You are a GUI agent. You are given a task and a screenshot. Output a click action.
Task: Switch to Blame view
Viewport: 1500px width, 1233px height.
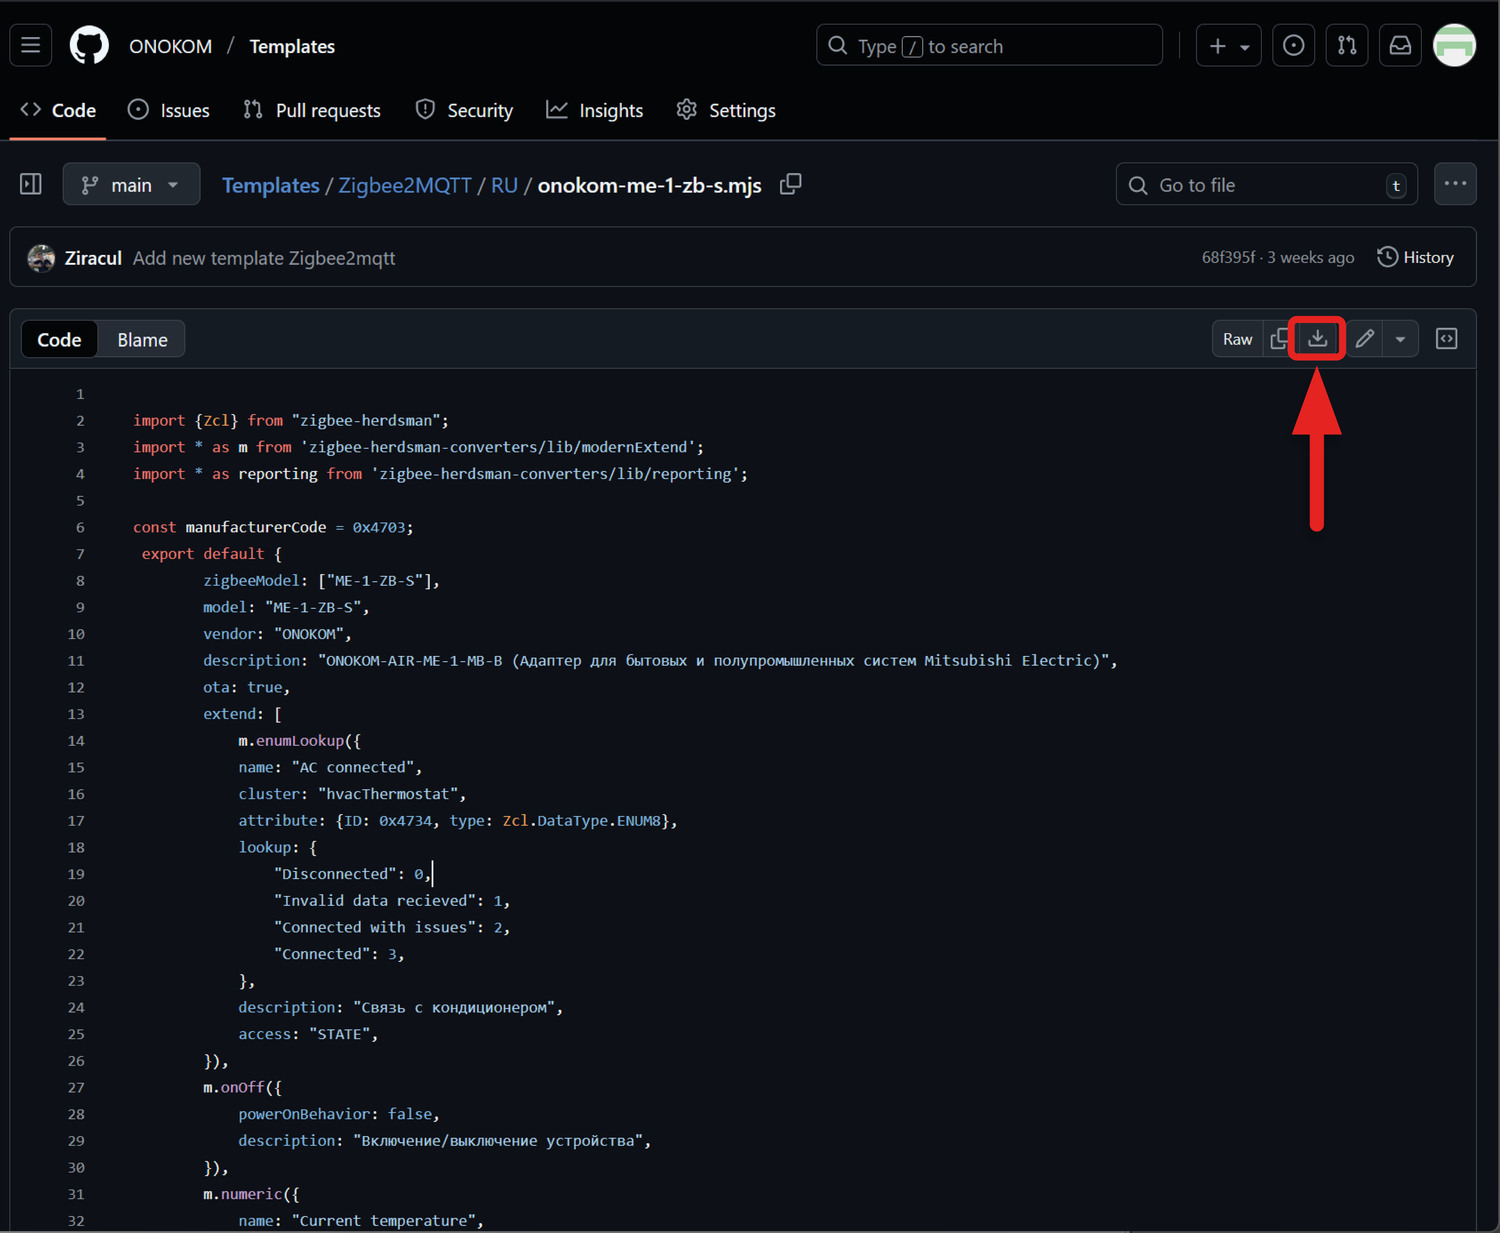click(142, 340)
